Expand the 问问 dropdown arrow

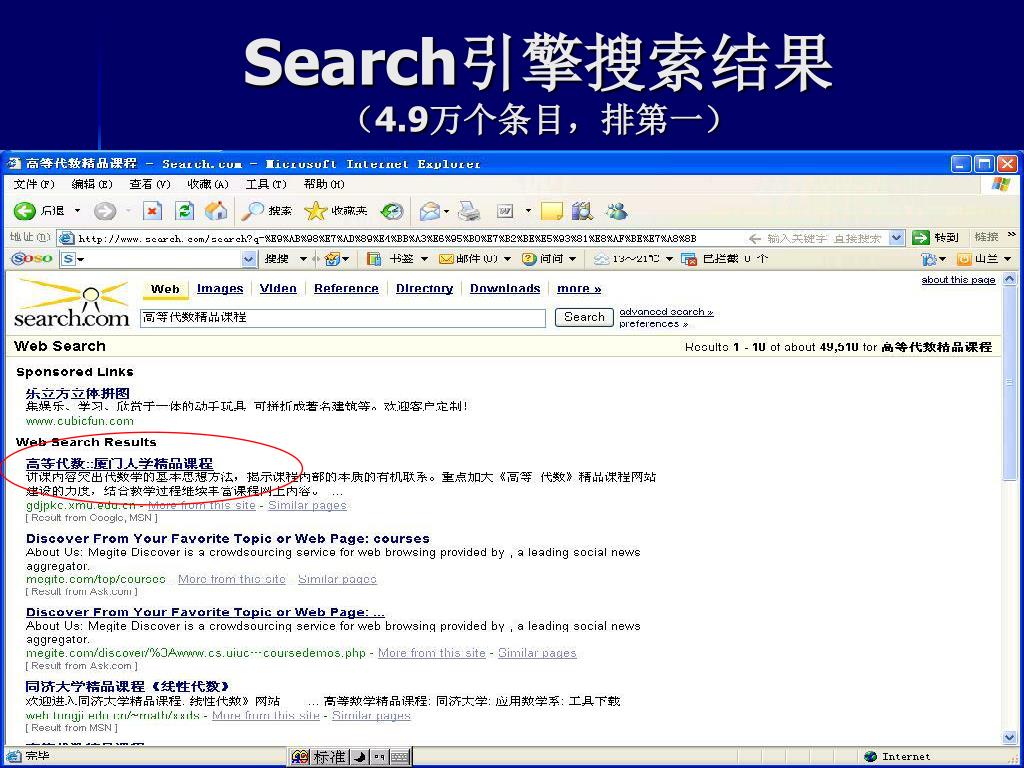click(572, 259)
